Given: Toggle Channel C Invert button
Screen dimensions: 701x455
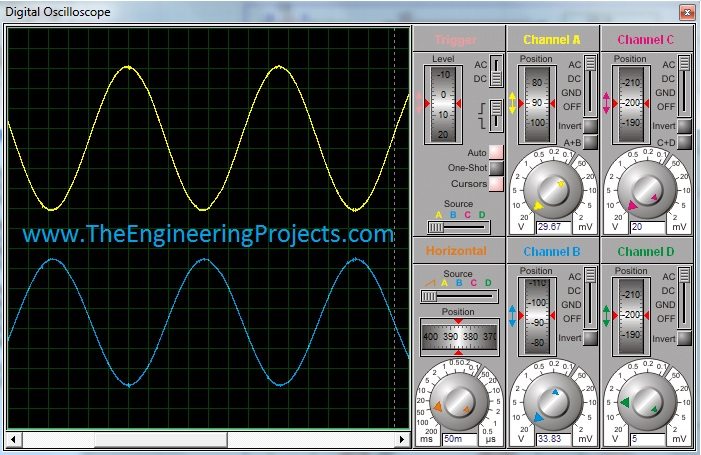Looking at the screenshot, I should pyautogui.click(x=684, y=126).
